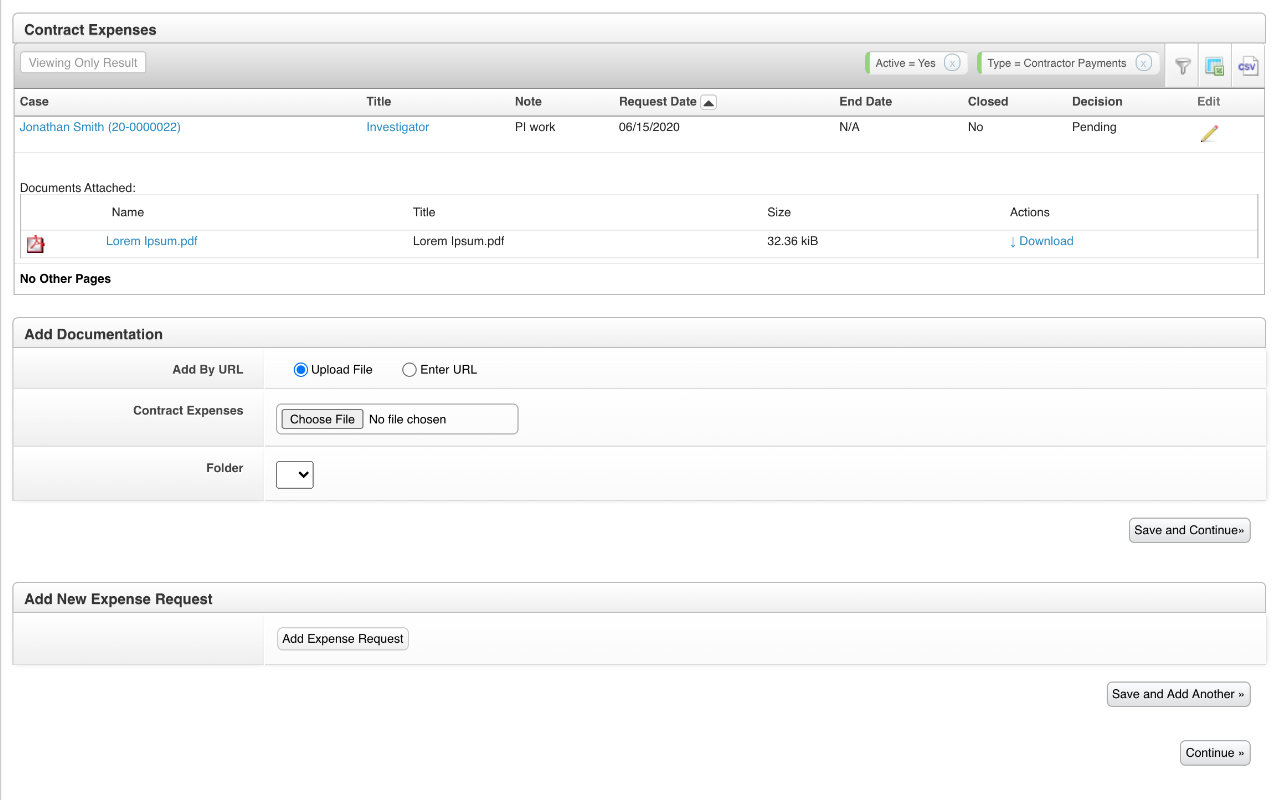Sort by the Note column header
1280x800 pixels.
coord(528,101)
